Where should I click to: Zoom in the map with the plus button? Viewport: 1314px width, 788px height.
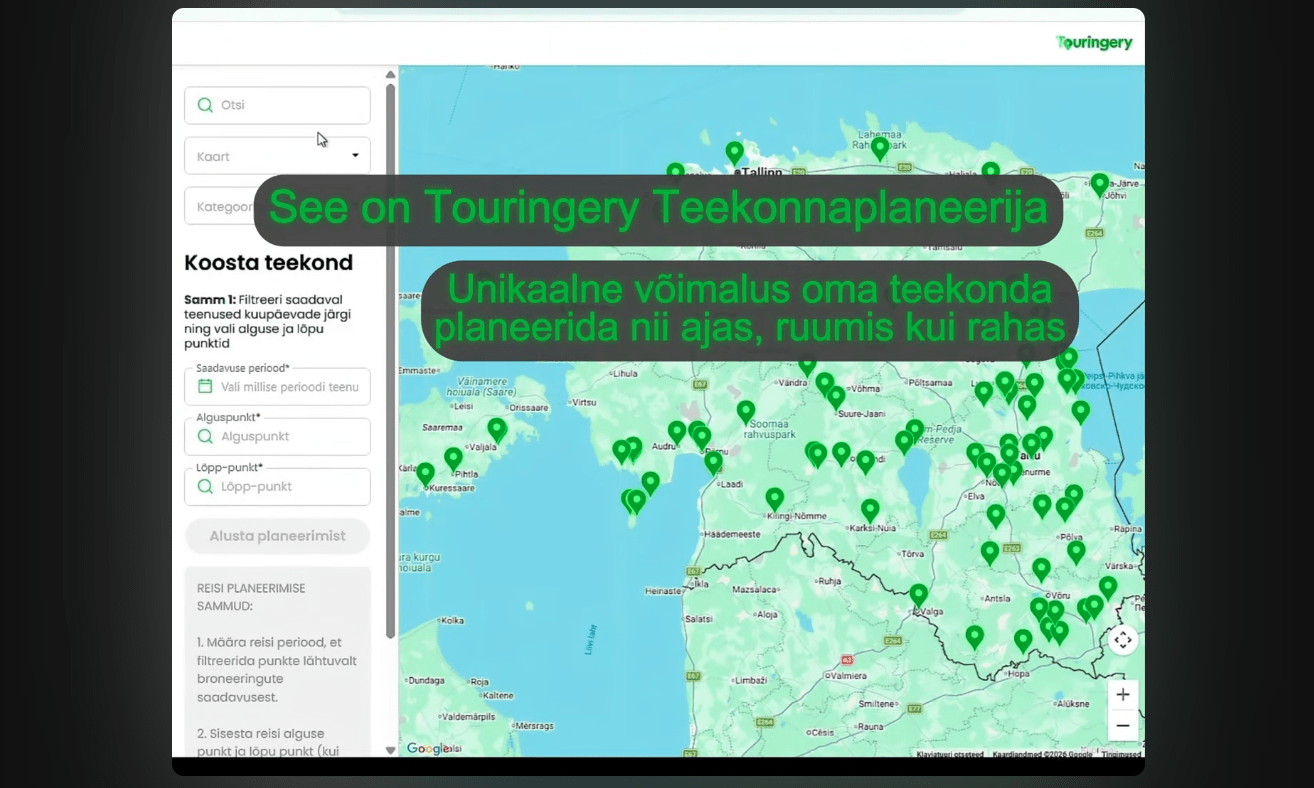(x=1123, y=694)
